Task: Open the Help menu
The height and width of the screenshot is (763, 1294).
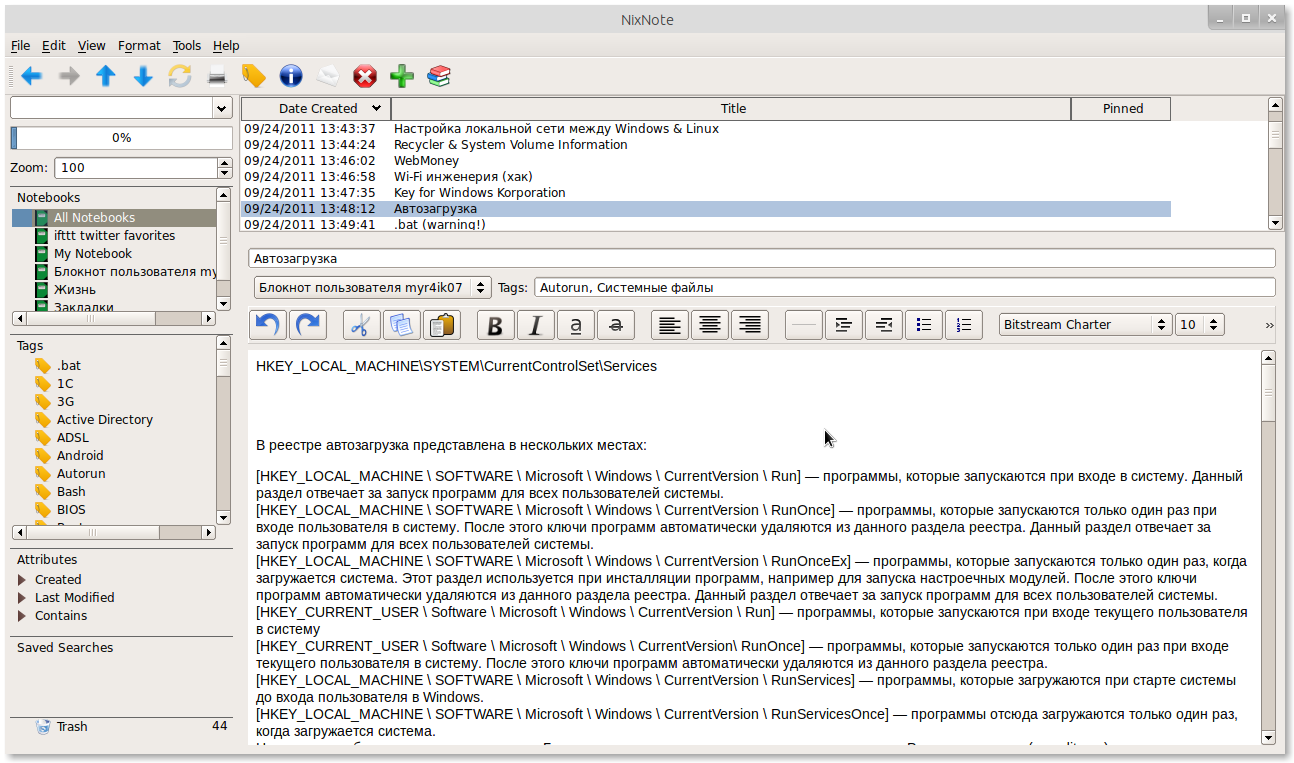Action: pos(226,45)
